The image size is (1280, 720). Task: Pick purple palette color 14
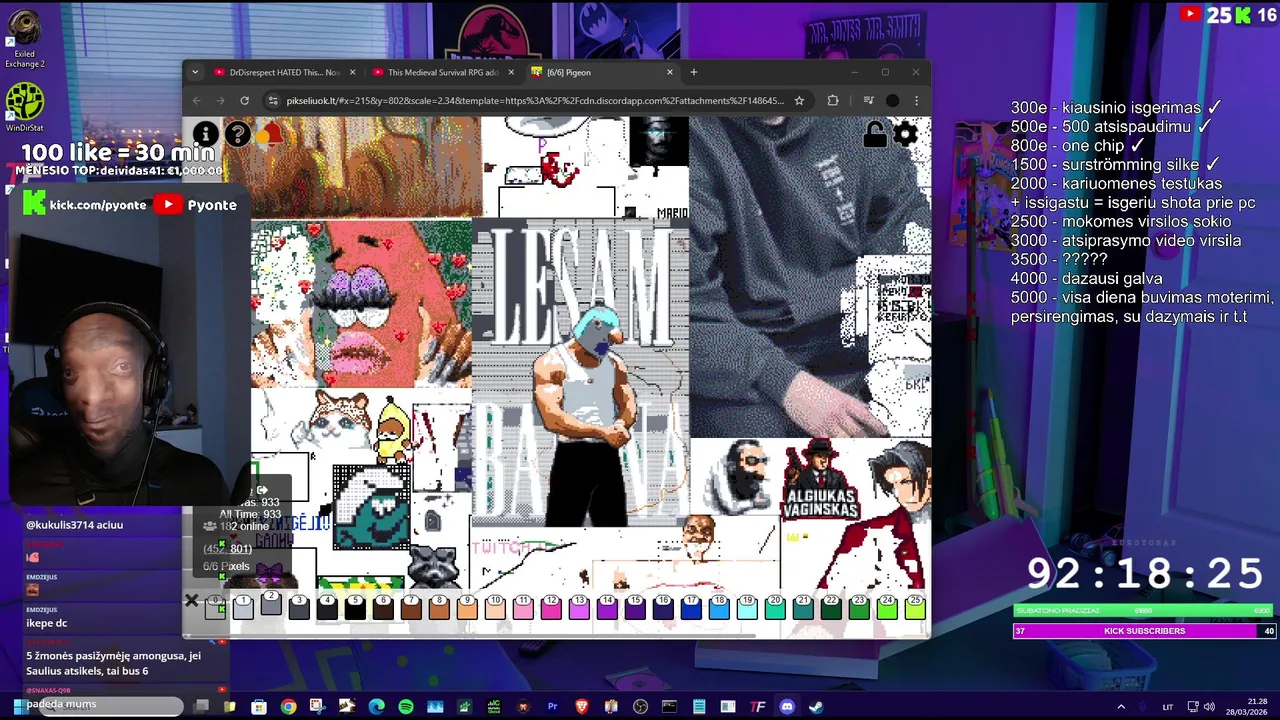[607, 607]
